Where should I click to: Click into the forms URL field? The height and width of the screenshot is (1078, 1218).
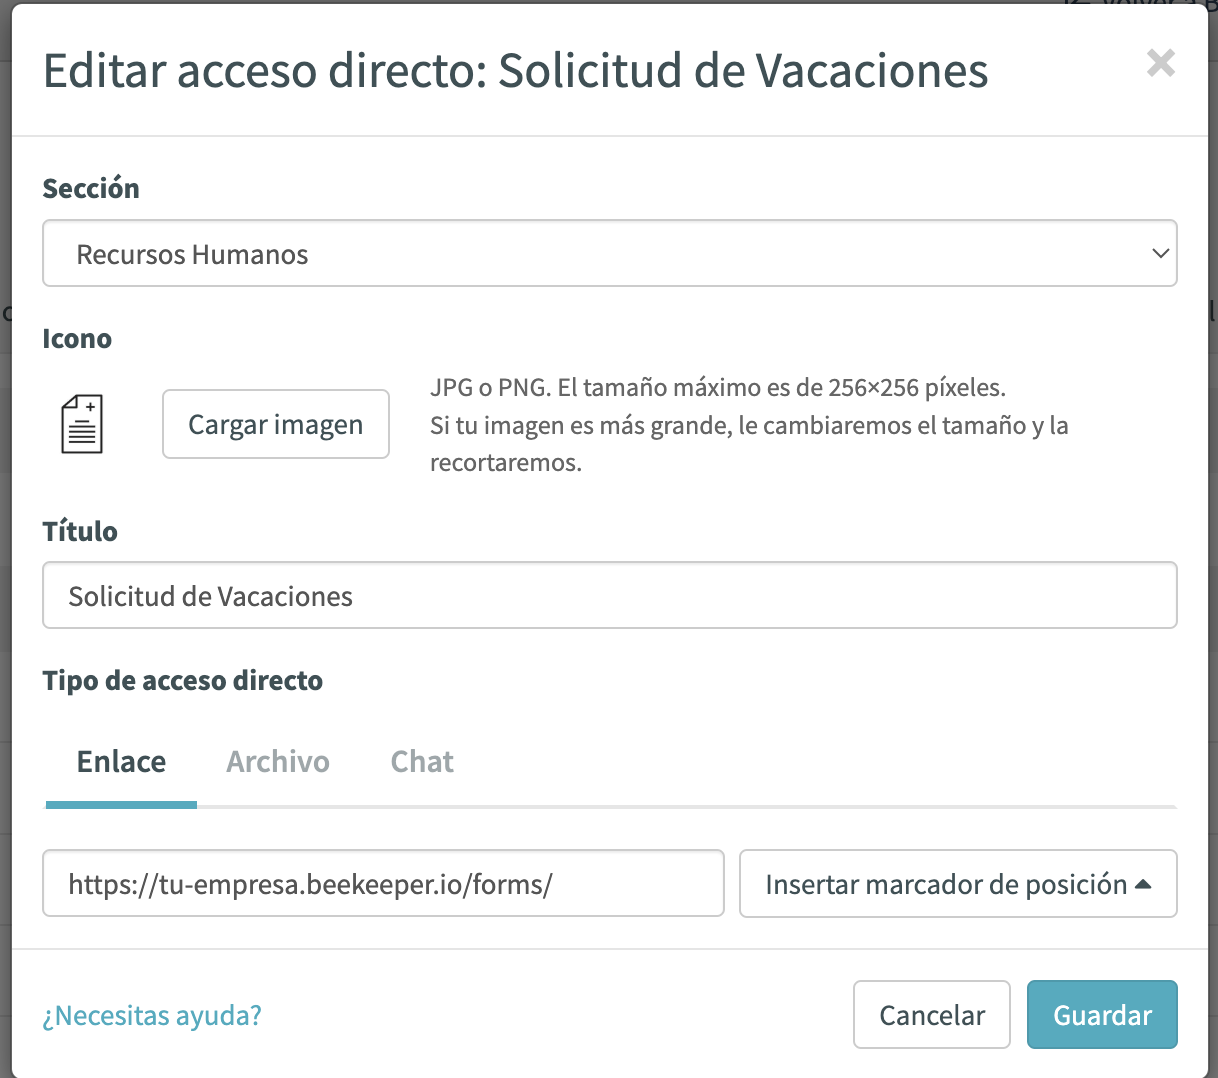tap(383, 883)
